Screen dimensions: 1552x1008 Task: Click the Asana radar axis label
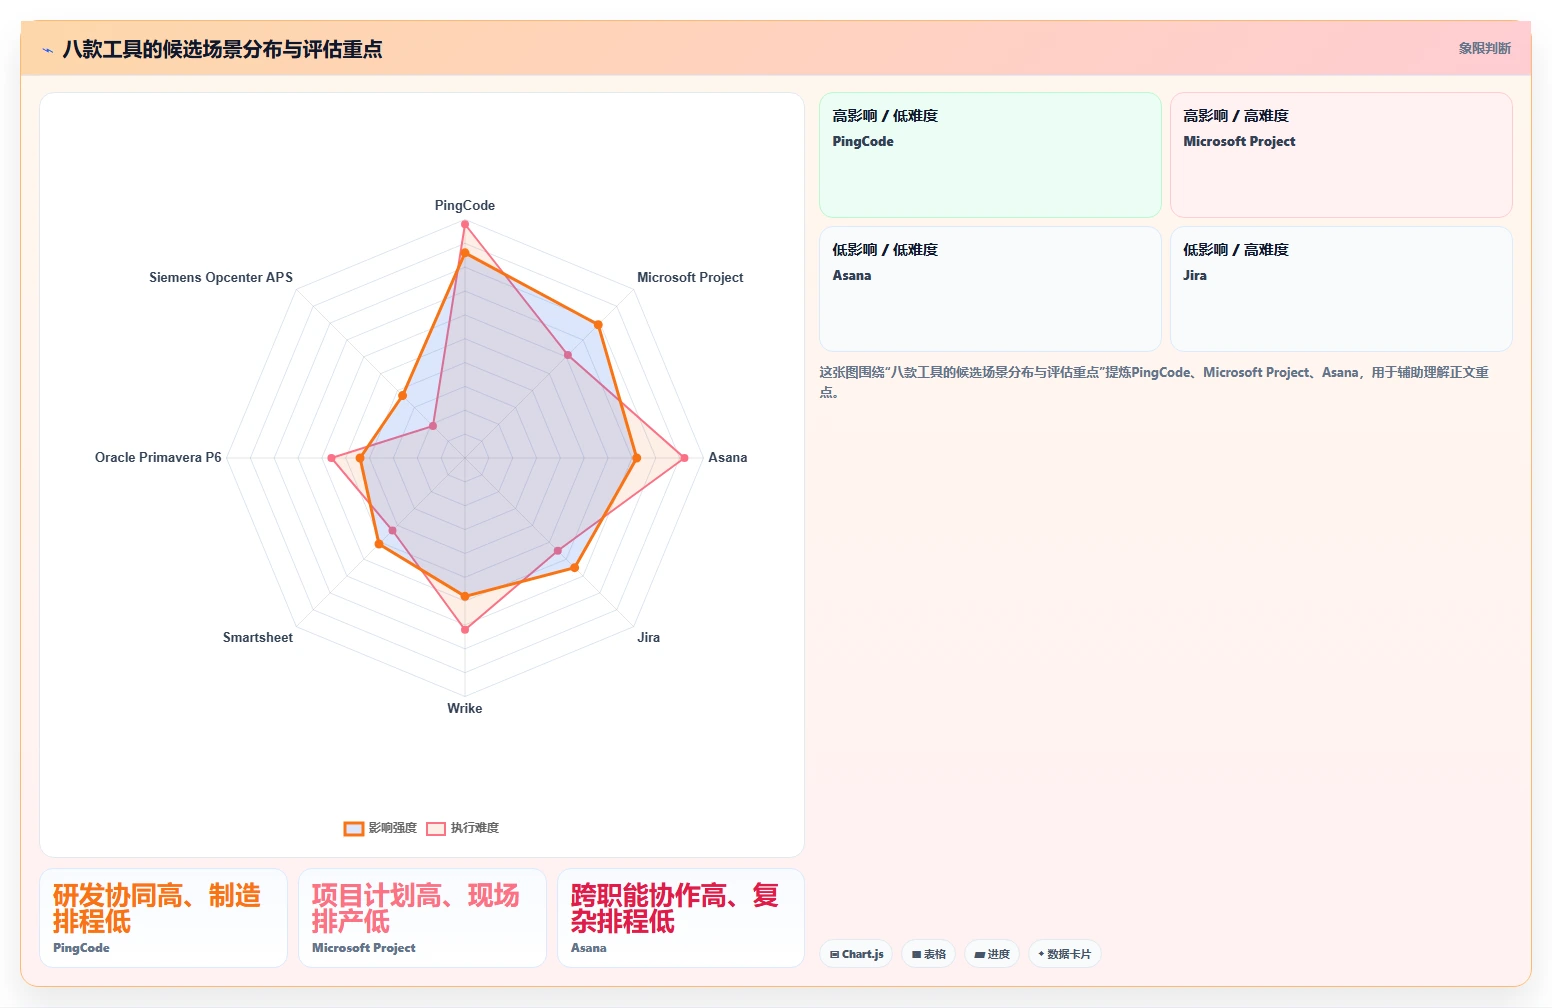[x=728, y=457]
